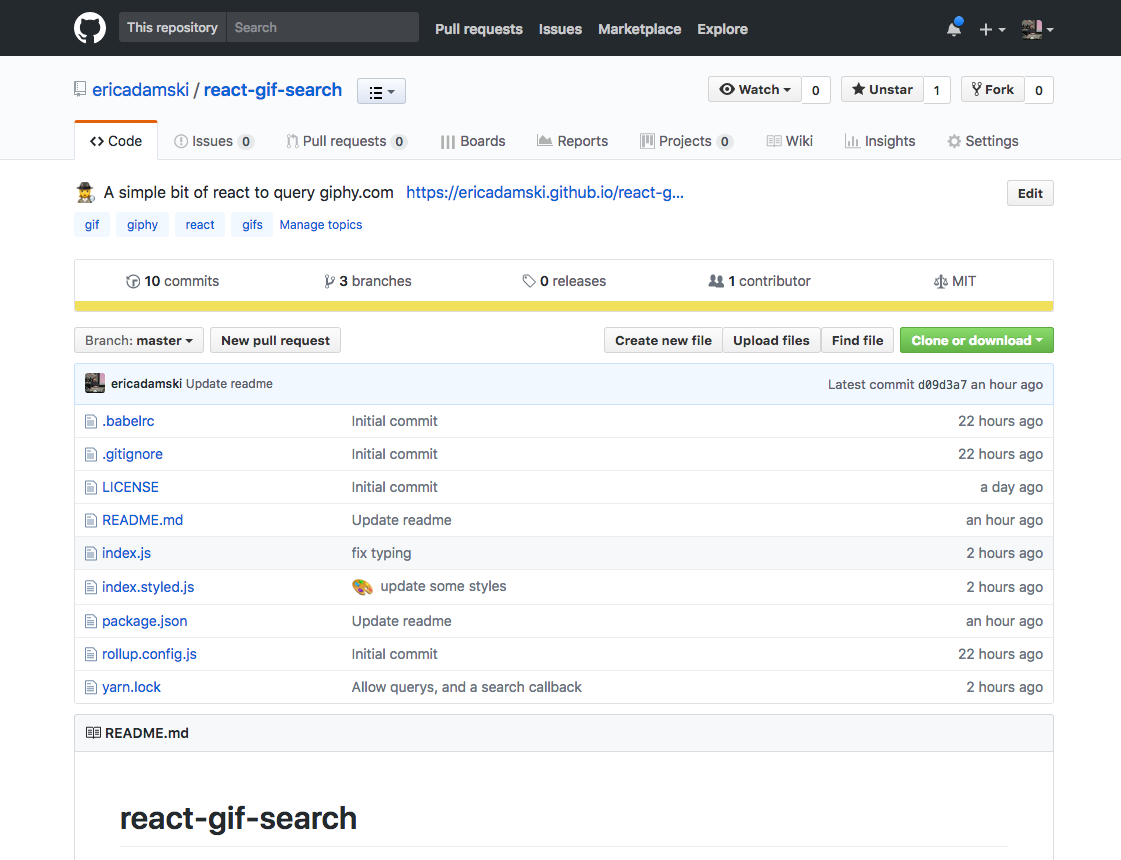The image size is (1121, 860).
Task: Open README.md in the file list
Action: point(142,520)
